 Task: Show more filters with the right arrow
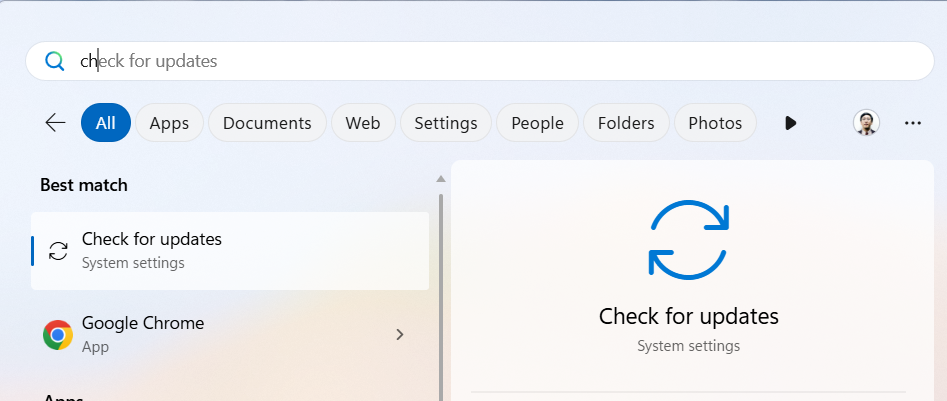pyautogui.click(x=790, y=123)
